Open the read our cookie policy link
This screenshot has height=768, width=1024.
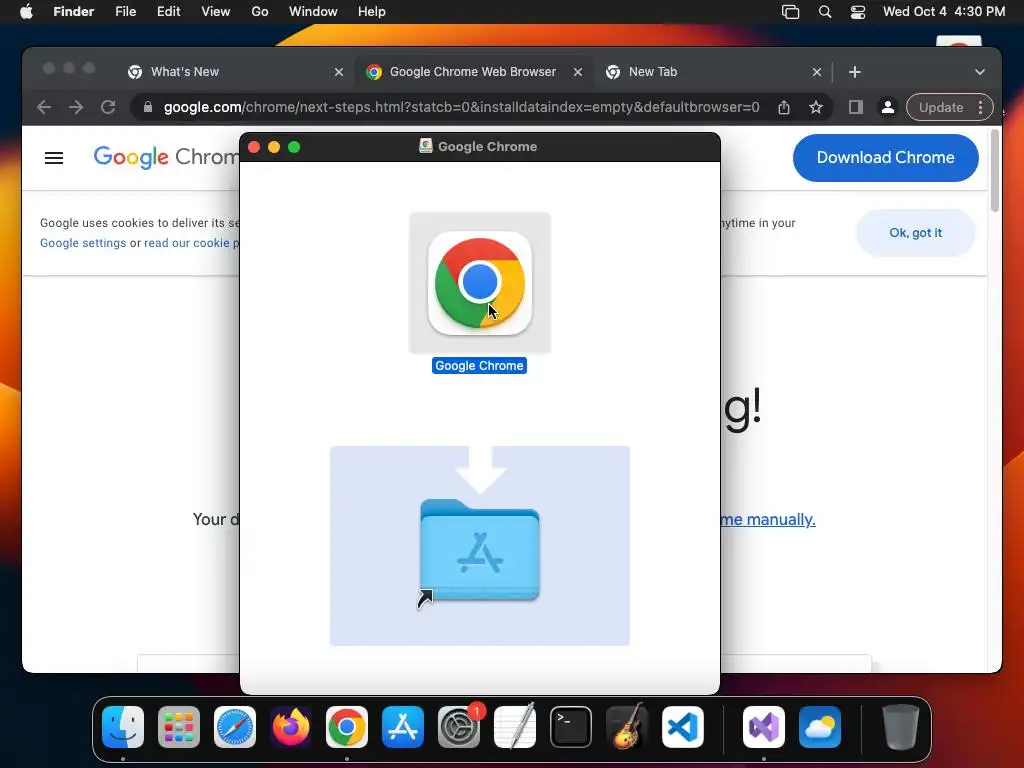[x=191, y=243]
